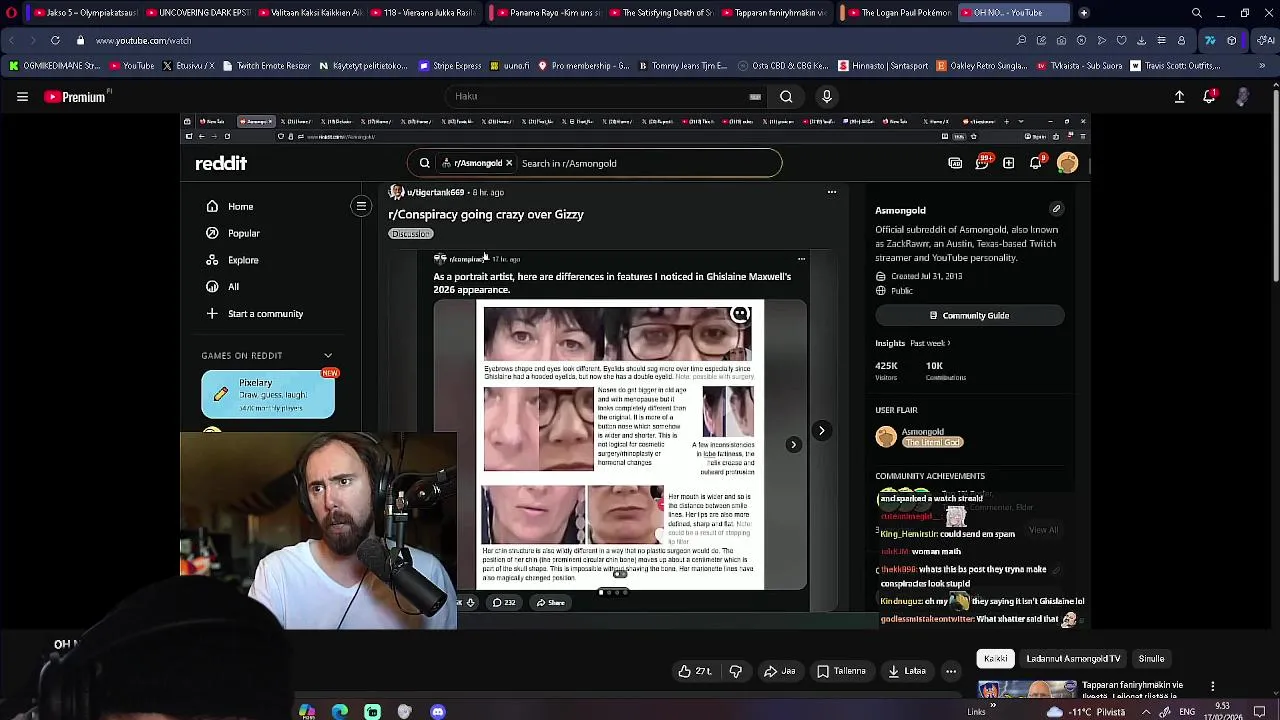Open Microsoft Edge from the taskbar

340,712
